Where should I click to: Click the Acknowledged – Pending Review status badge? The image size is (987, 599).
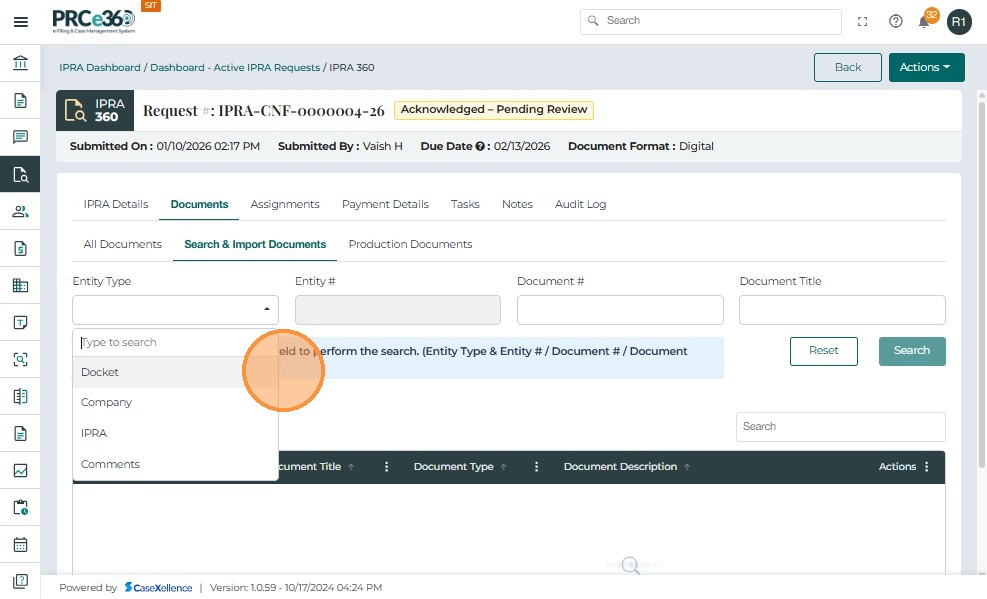(494, 110)
